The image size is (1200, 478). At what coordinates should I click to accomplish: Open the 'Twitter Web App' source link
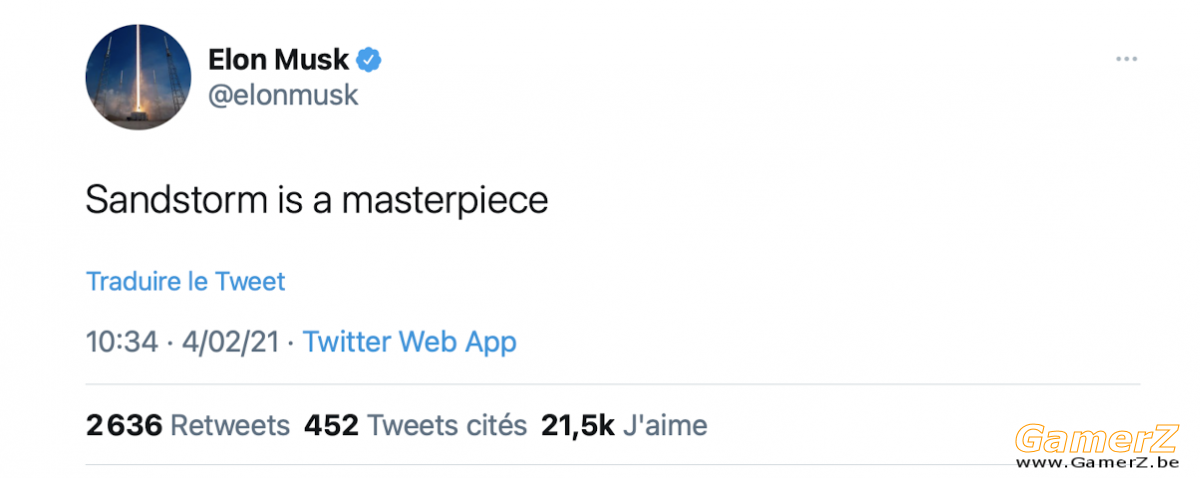tap(410, 342)
